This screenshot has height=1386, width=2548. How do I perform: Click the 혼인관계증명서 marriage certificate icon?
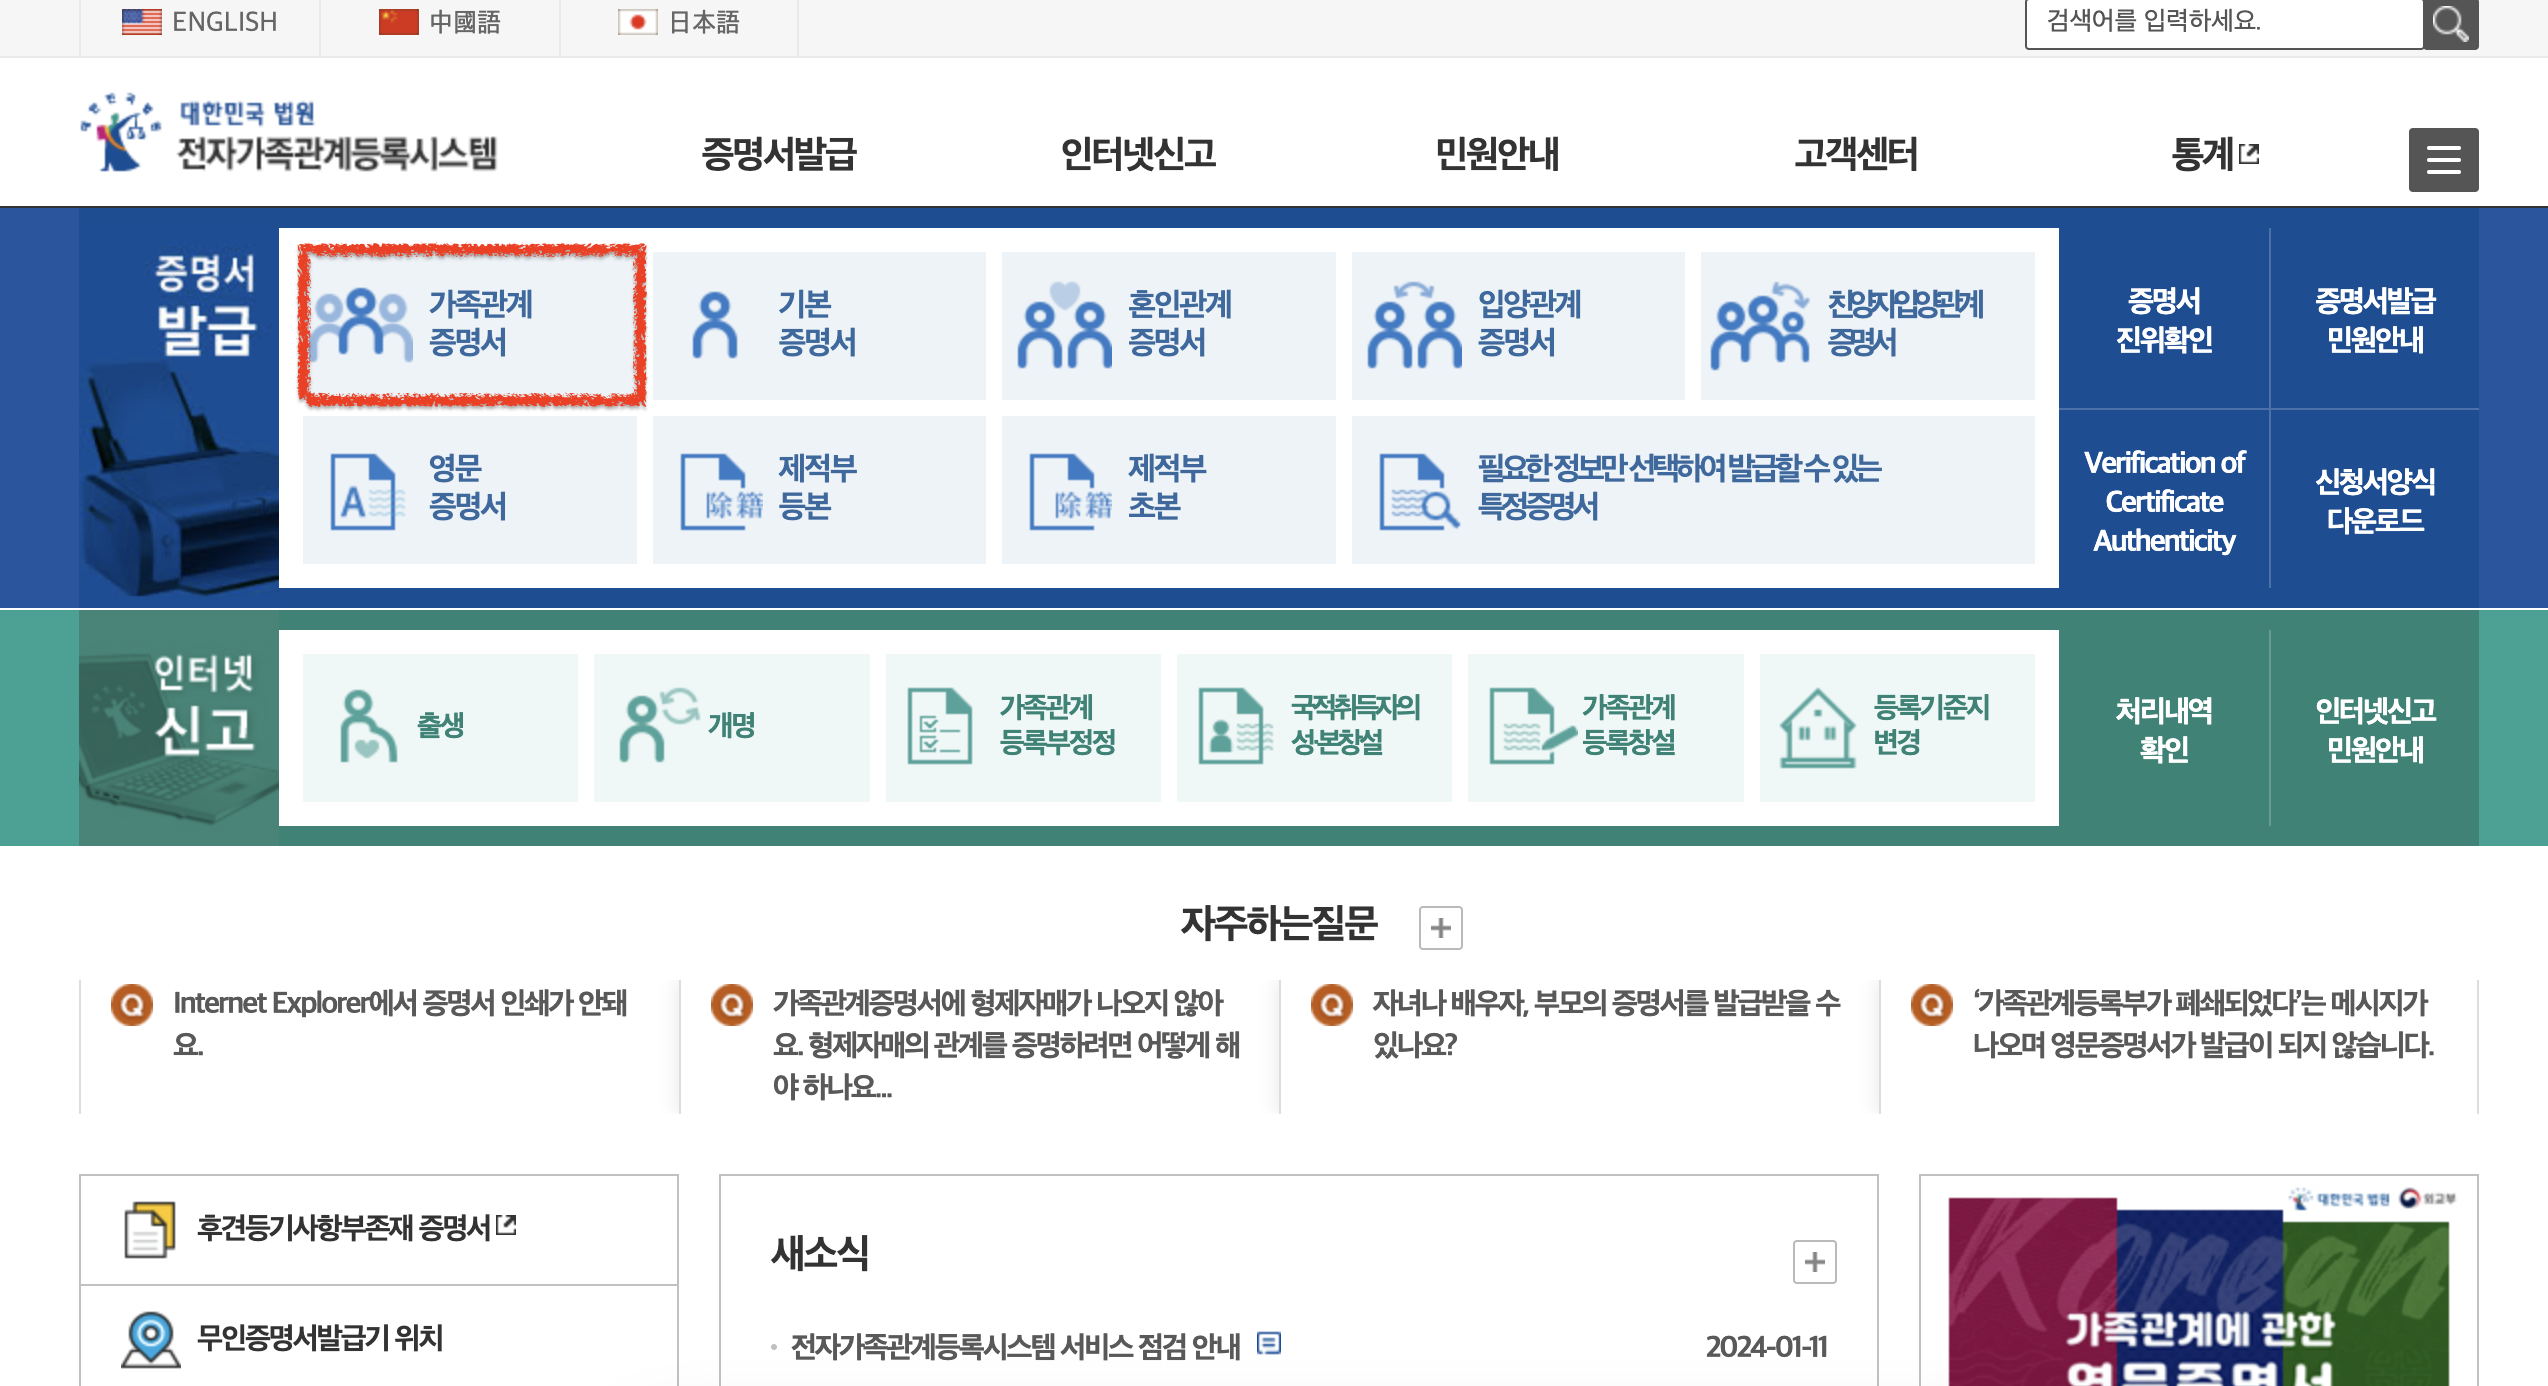click(x=1168, y=322)
